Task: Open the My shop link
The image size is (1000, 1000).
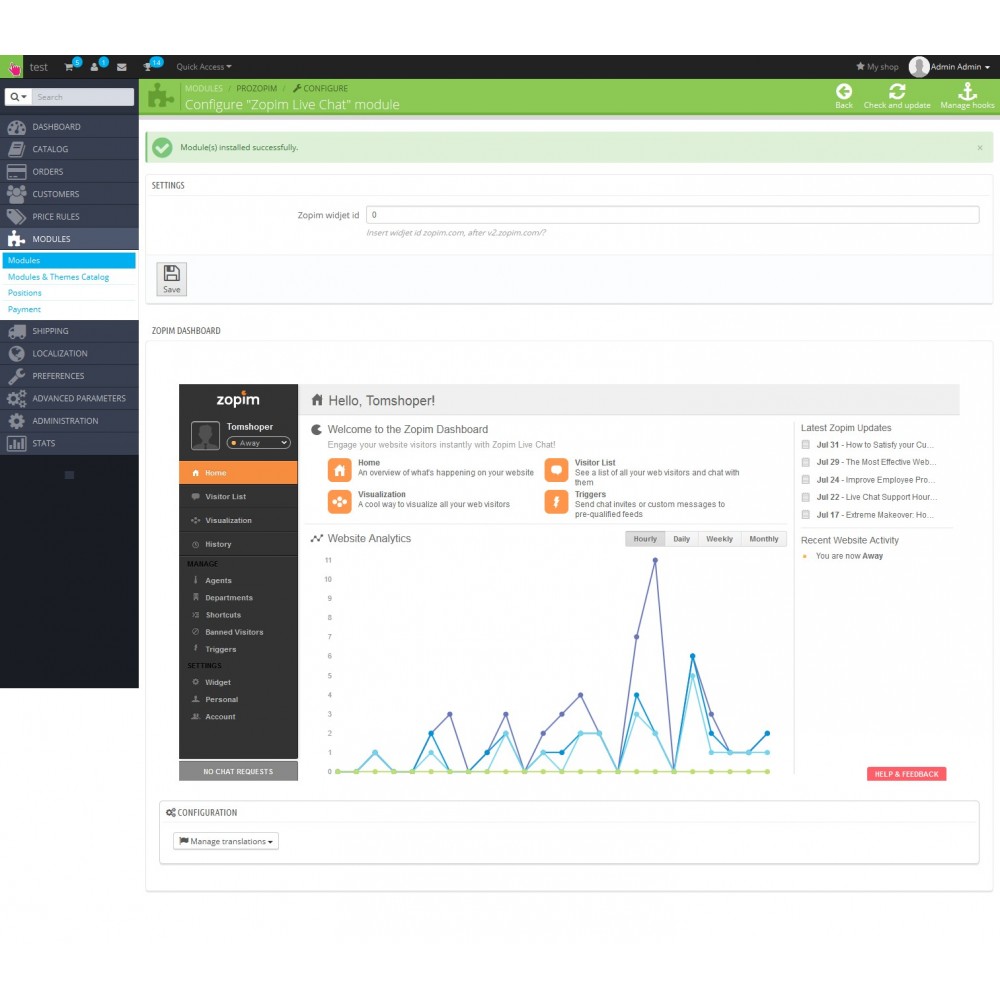Action: [x=877, y=67]
